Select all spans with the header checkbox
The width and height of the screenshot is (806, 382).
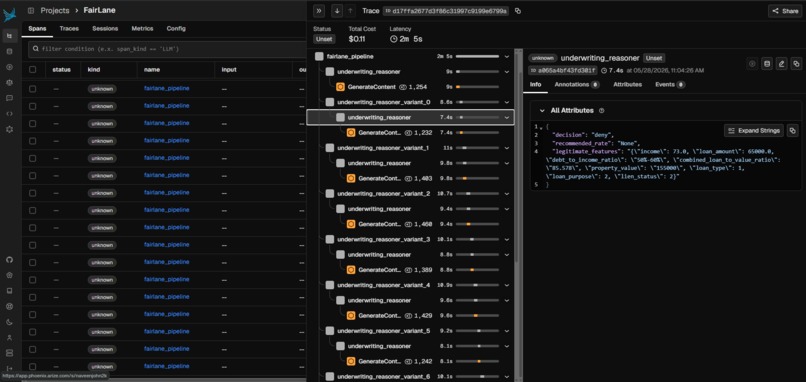(33, 69)
